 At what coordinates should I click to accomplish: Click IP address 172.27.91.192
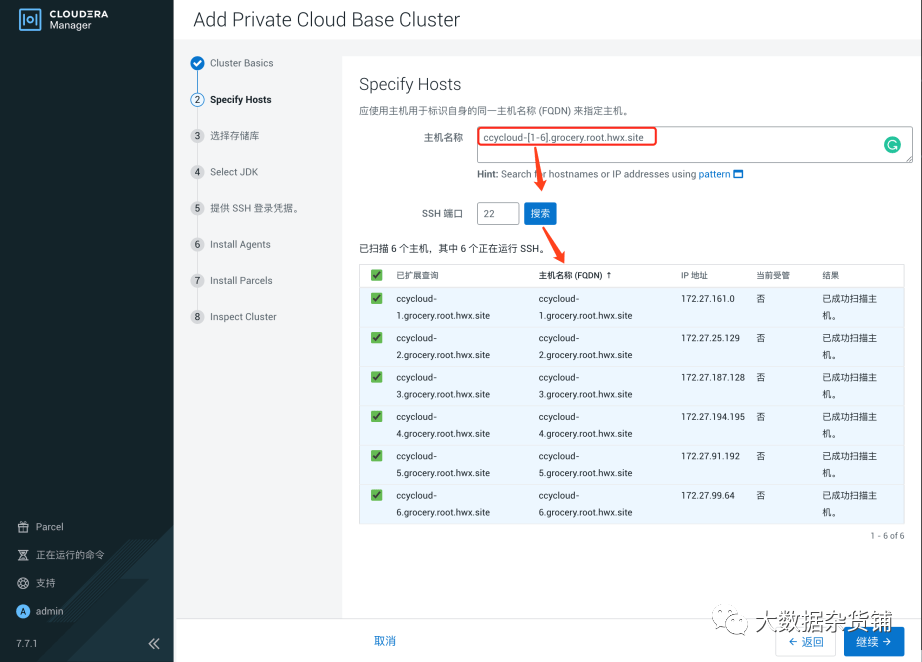(710, 456)
